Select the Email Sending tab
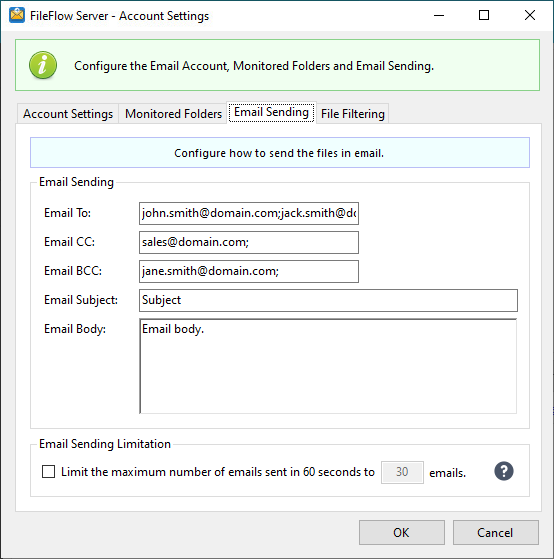 pyautogui.click(x=271, y=112)
